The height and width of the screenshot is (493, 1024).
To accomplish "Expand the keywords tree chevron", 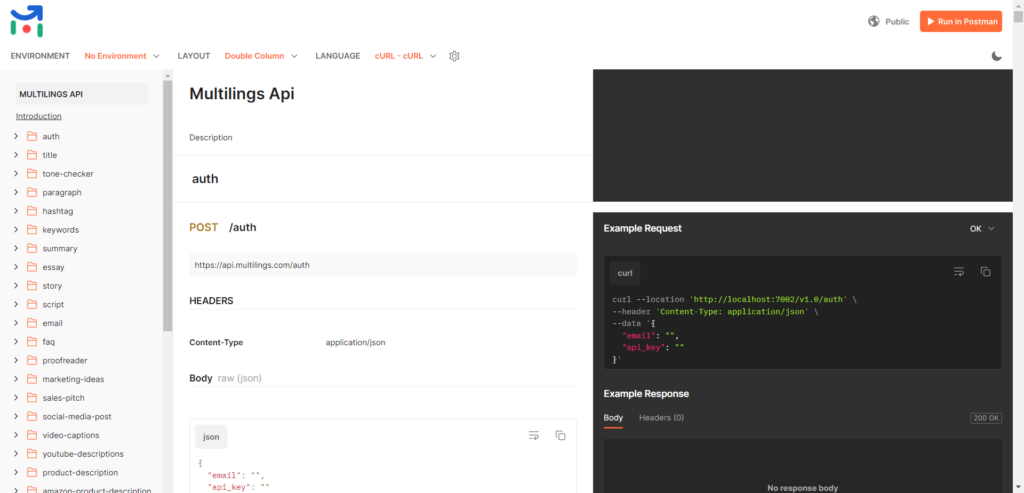I will pyautogui.click(x=16, y=230).
